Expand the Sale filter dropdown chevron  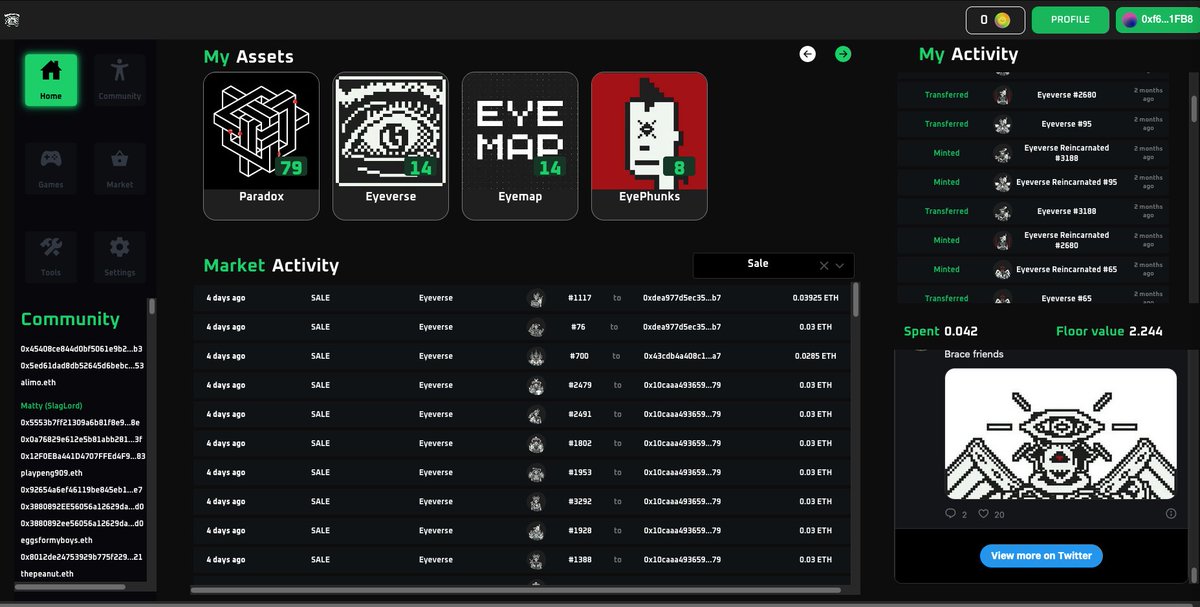[x=840, y=266]
